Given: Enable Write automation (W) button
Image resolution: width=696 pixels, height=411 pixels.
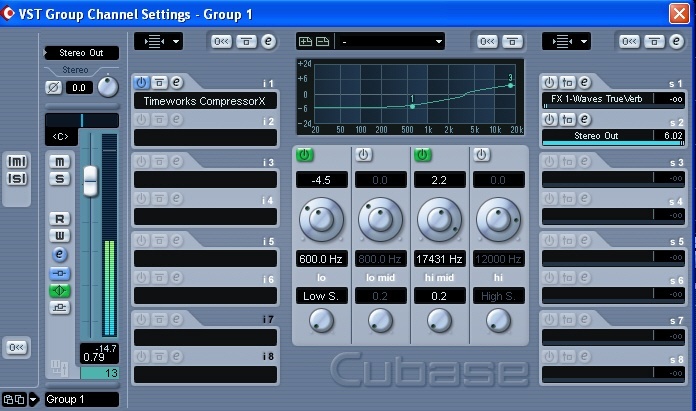Looking at the screenshot, I should coord(59,236).
